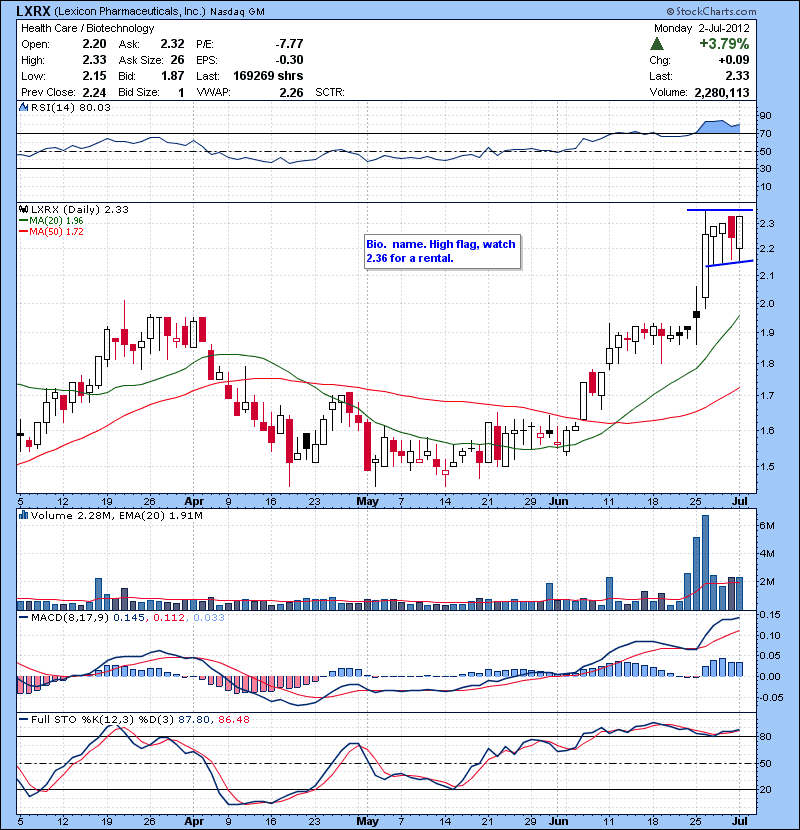The height and width of the screenshot is (830, 800).
Task: Select the LXRX ticker symbol in the title
Action: (33, 11)
